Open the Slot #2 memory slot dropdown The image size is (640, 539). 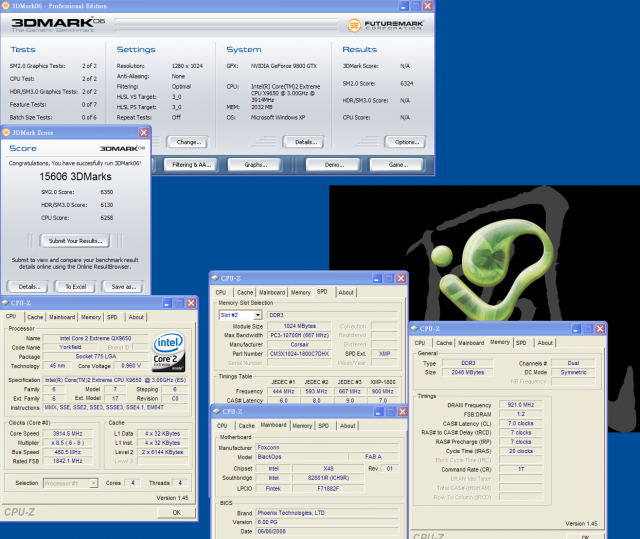[x=258, y=315]
